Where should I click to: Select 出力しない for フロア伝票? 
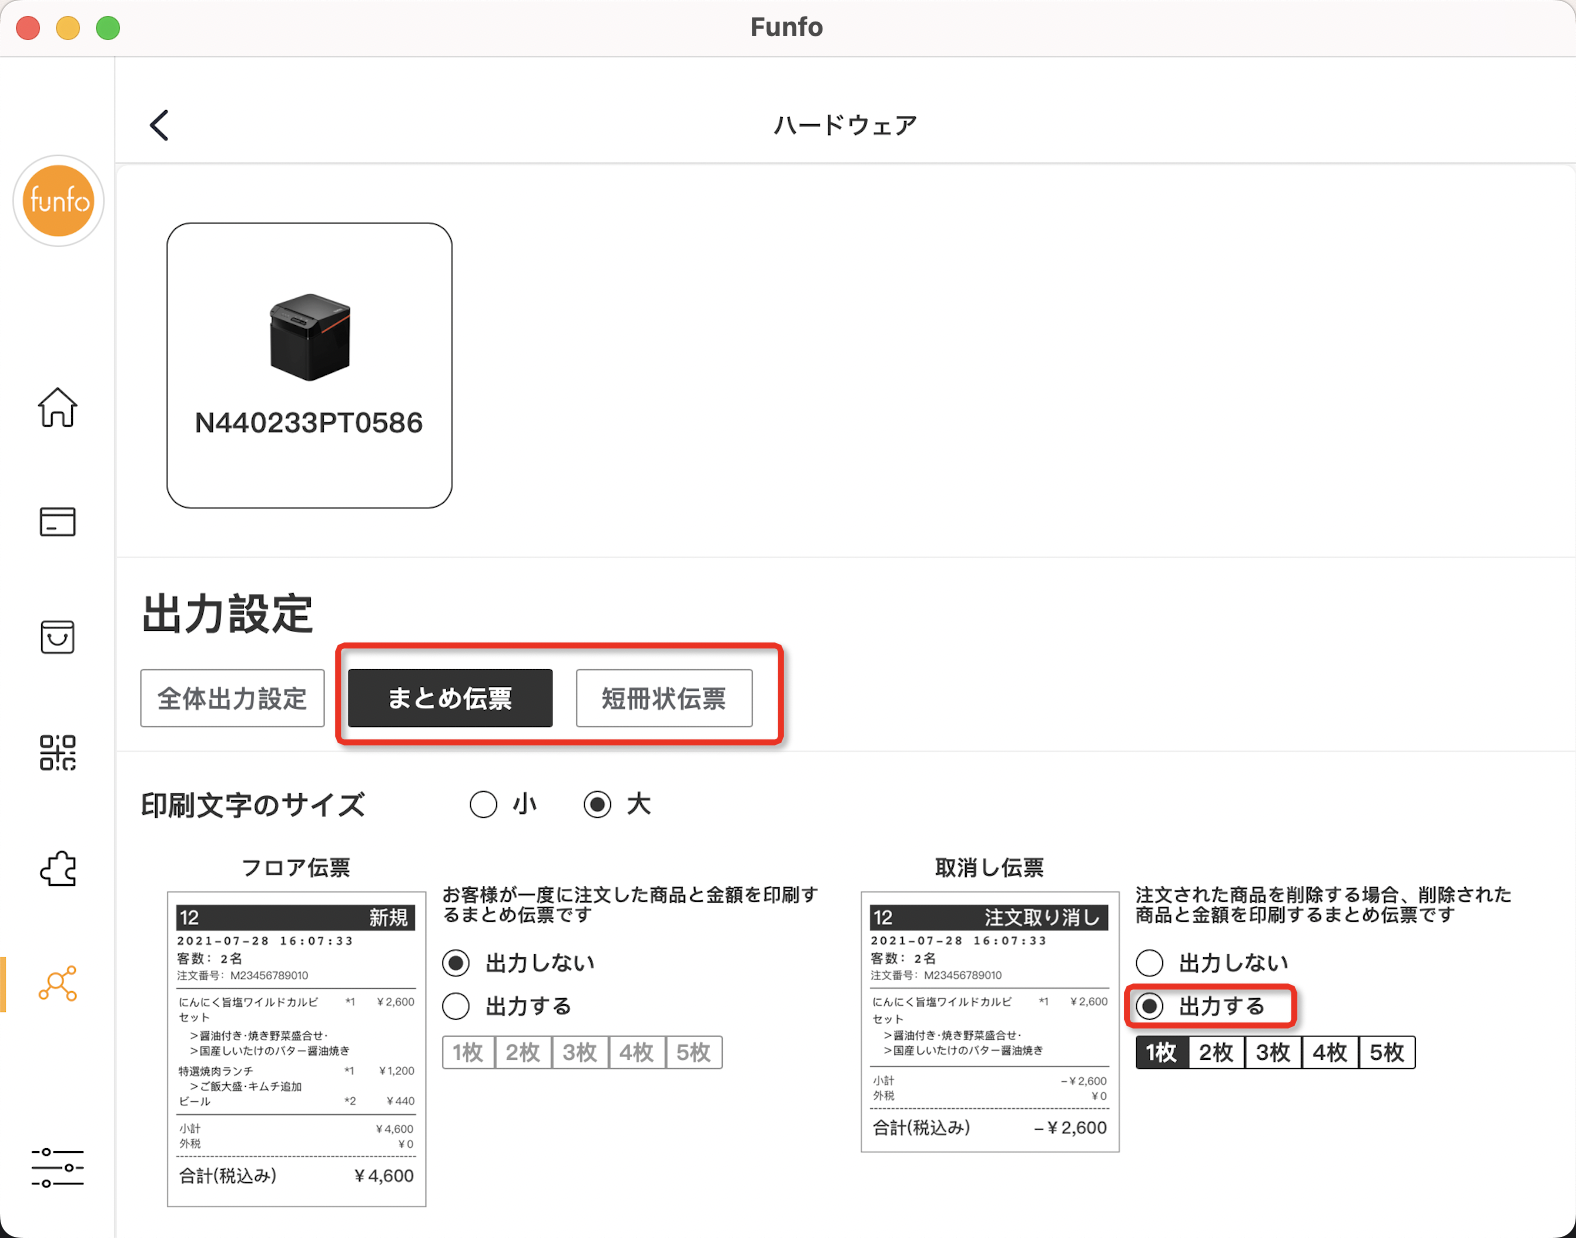(x=456, y=963)
